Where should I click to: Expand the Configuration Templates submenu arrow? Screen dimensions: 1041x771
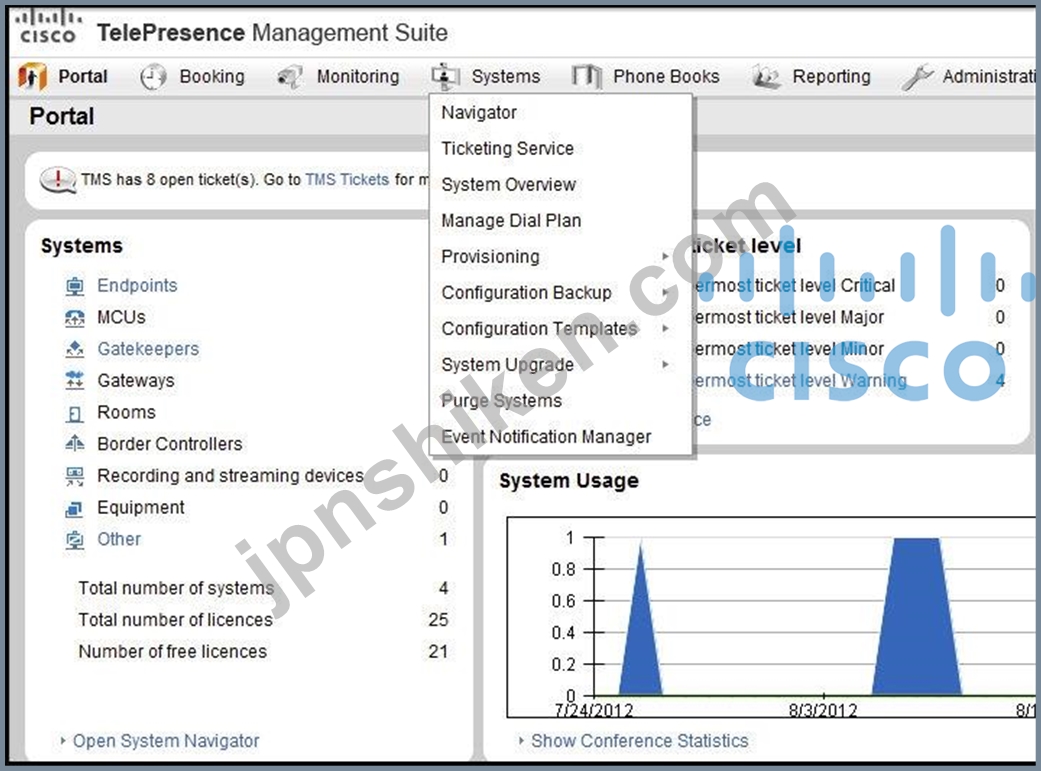(665, 328)
